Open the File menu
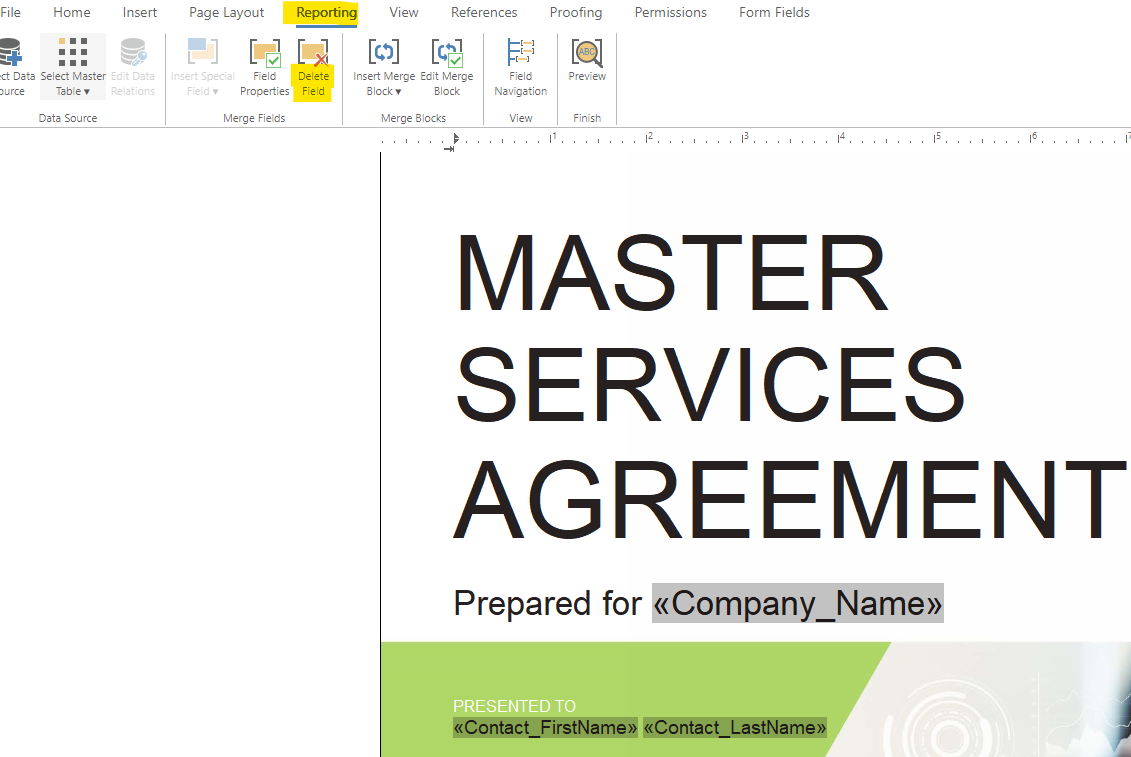 (11, 12)
